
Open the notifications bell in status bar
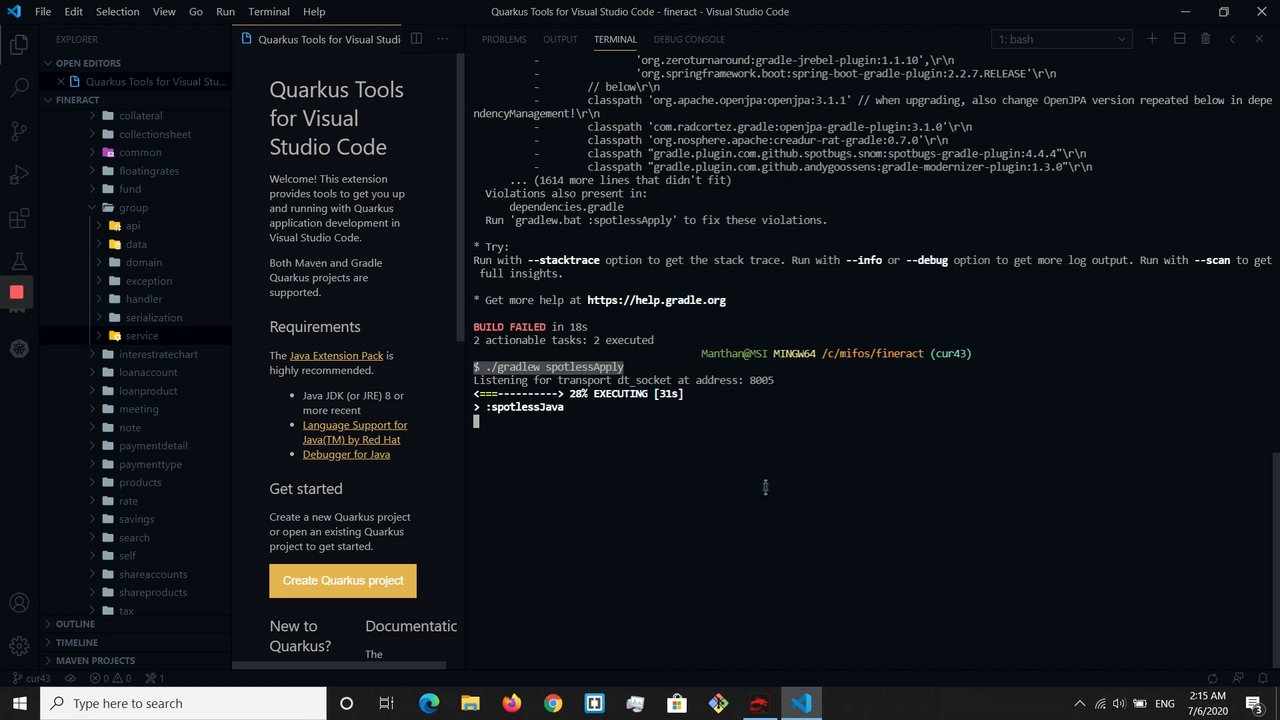coord(1263,678)
